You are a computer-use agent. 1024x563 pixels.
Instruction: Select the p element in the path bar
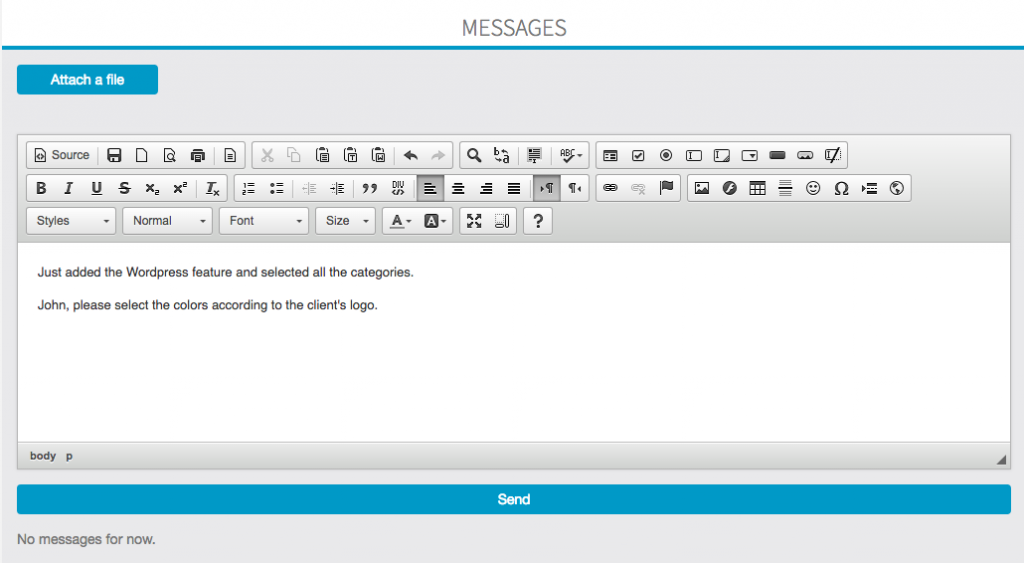[70, 456]
